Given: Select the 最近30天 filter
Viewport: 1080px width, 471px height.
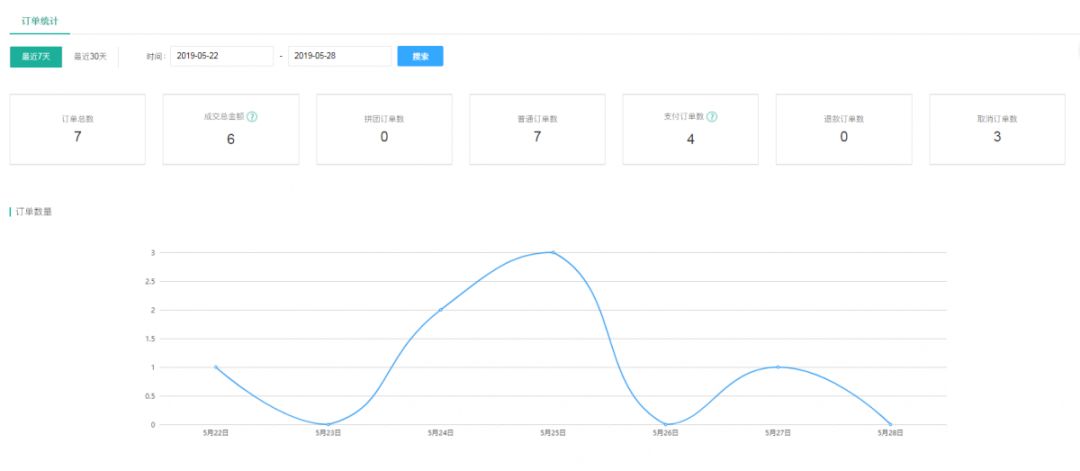Looking at the screenshot, I should tap(90, 56).
